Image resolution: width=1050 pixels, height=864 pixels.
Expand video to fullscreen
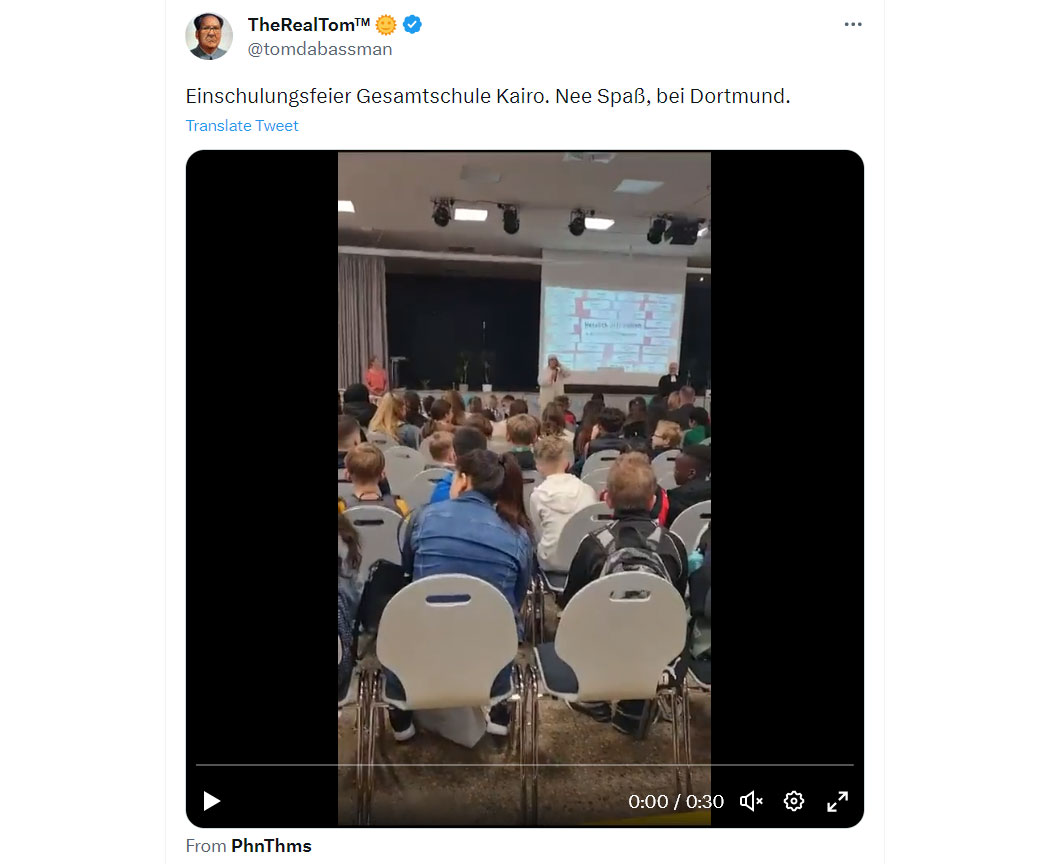[837, 801]
